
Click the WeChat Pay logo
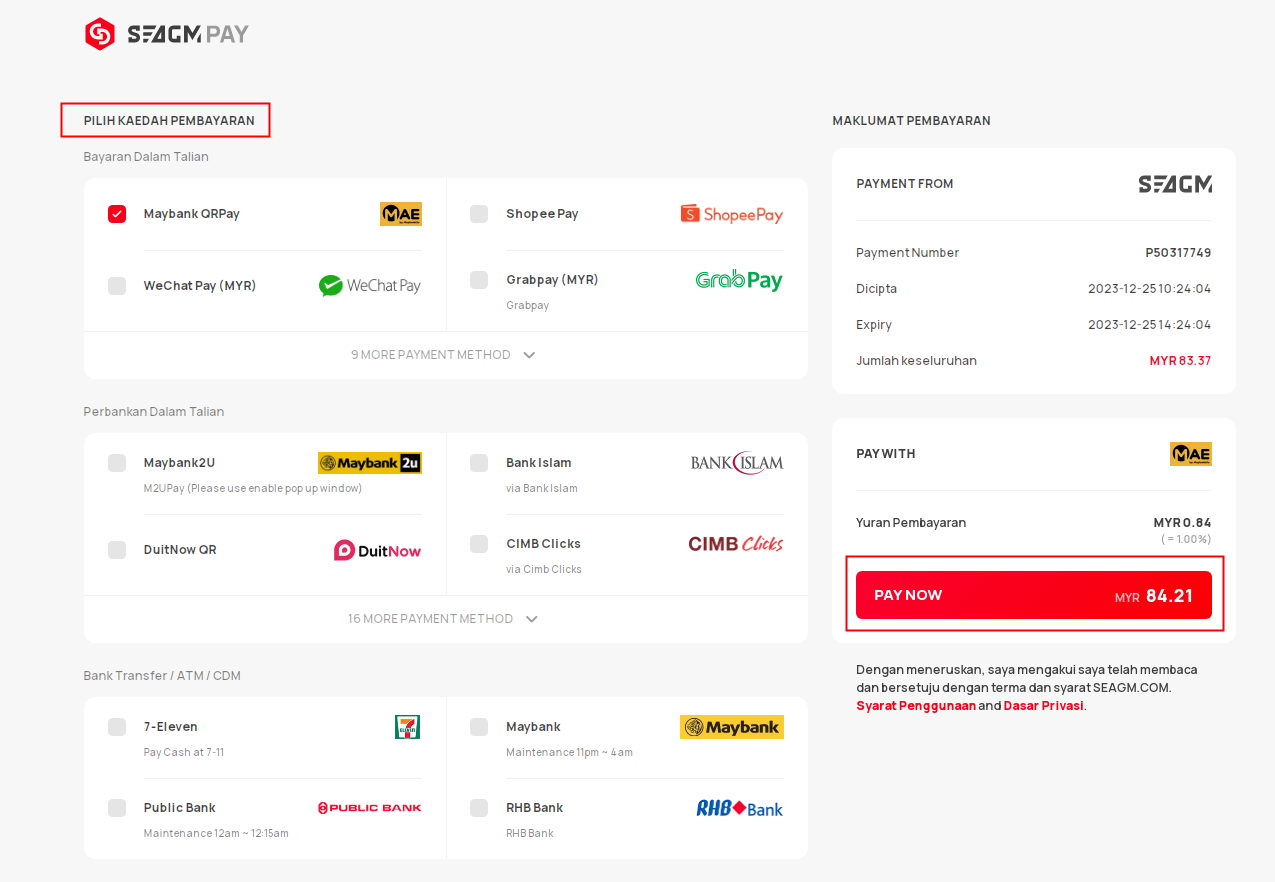click(x=370, y=286)
